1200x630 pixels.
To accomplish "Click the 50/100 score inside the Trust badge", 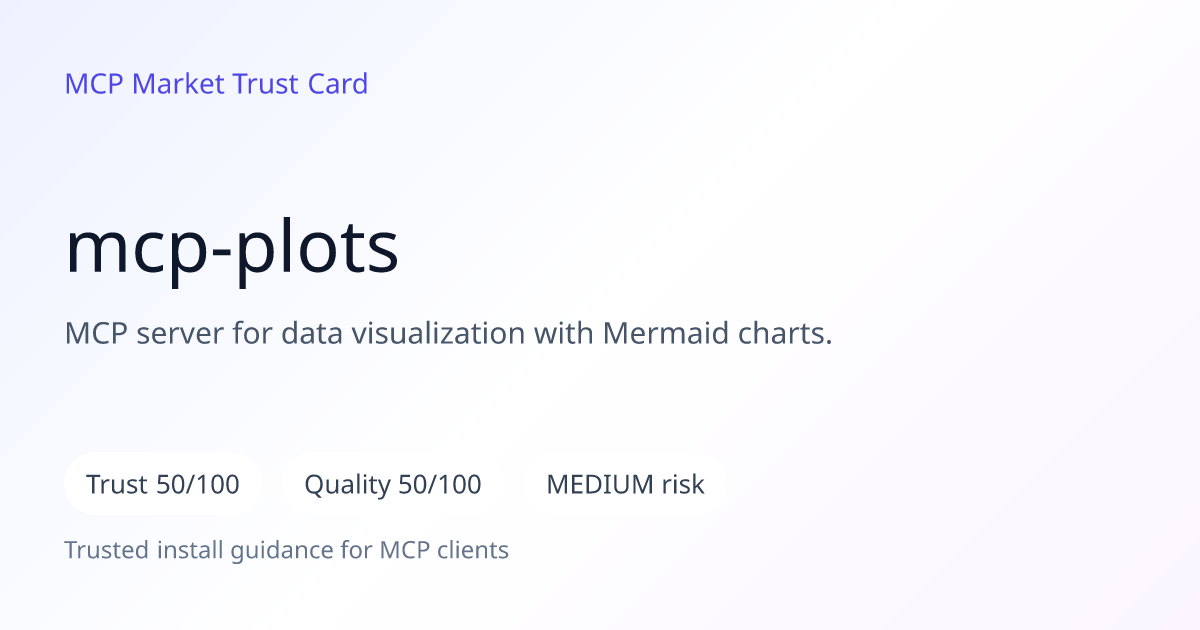I will [x=198, y=485].
